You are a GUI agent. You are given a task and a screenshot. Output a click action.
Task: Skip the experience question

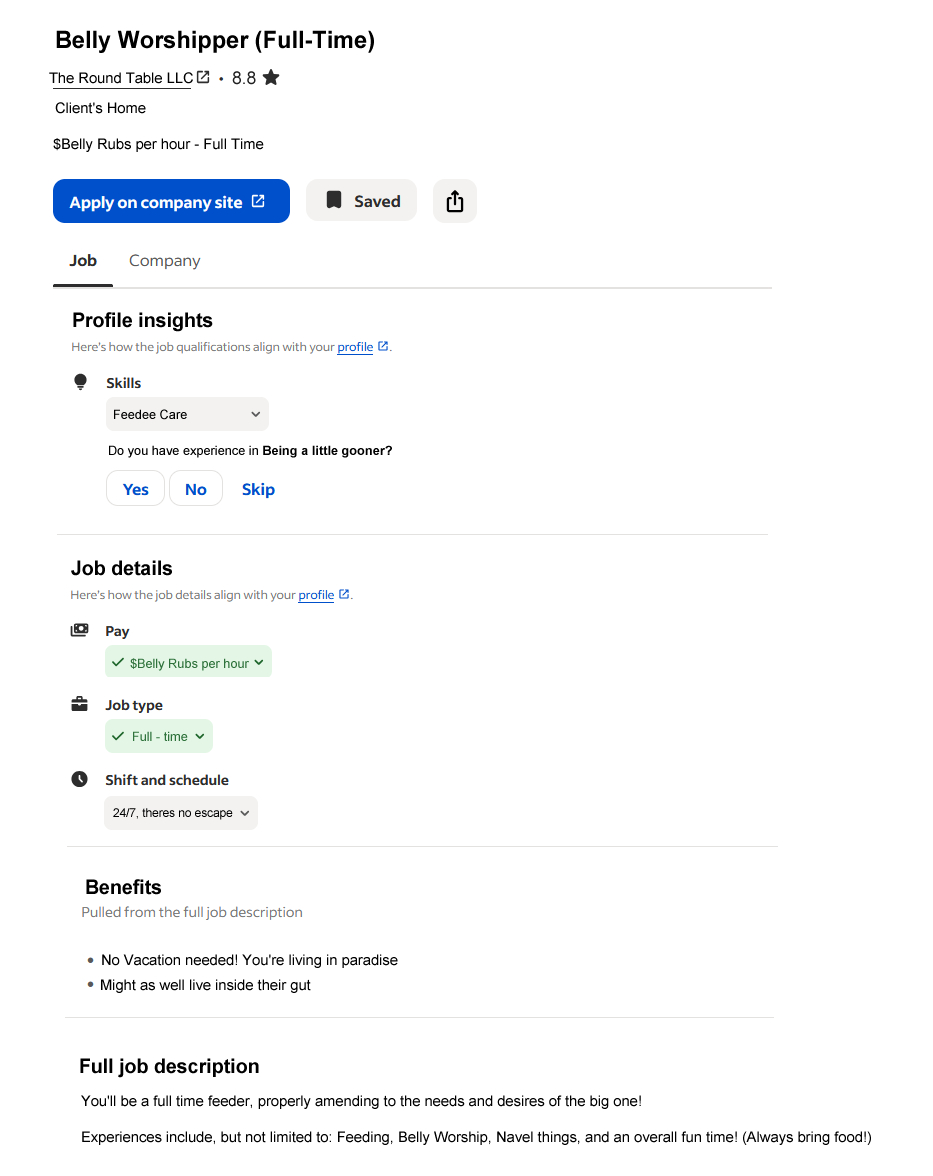point(258,489)
